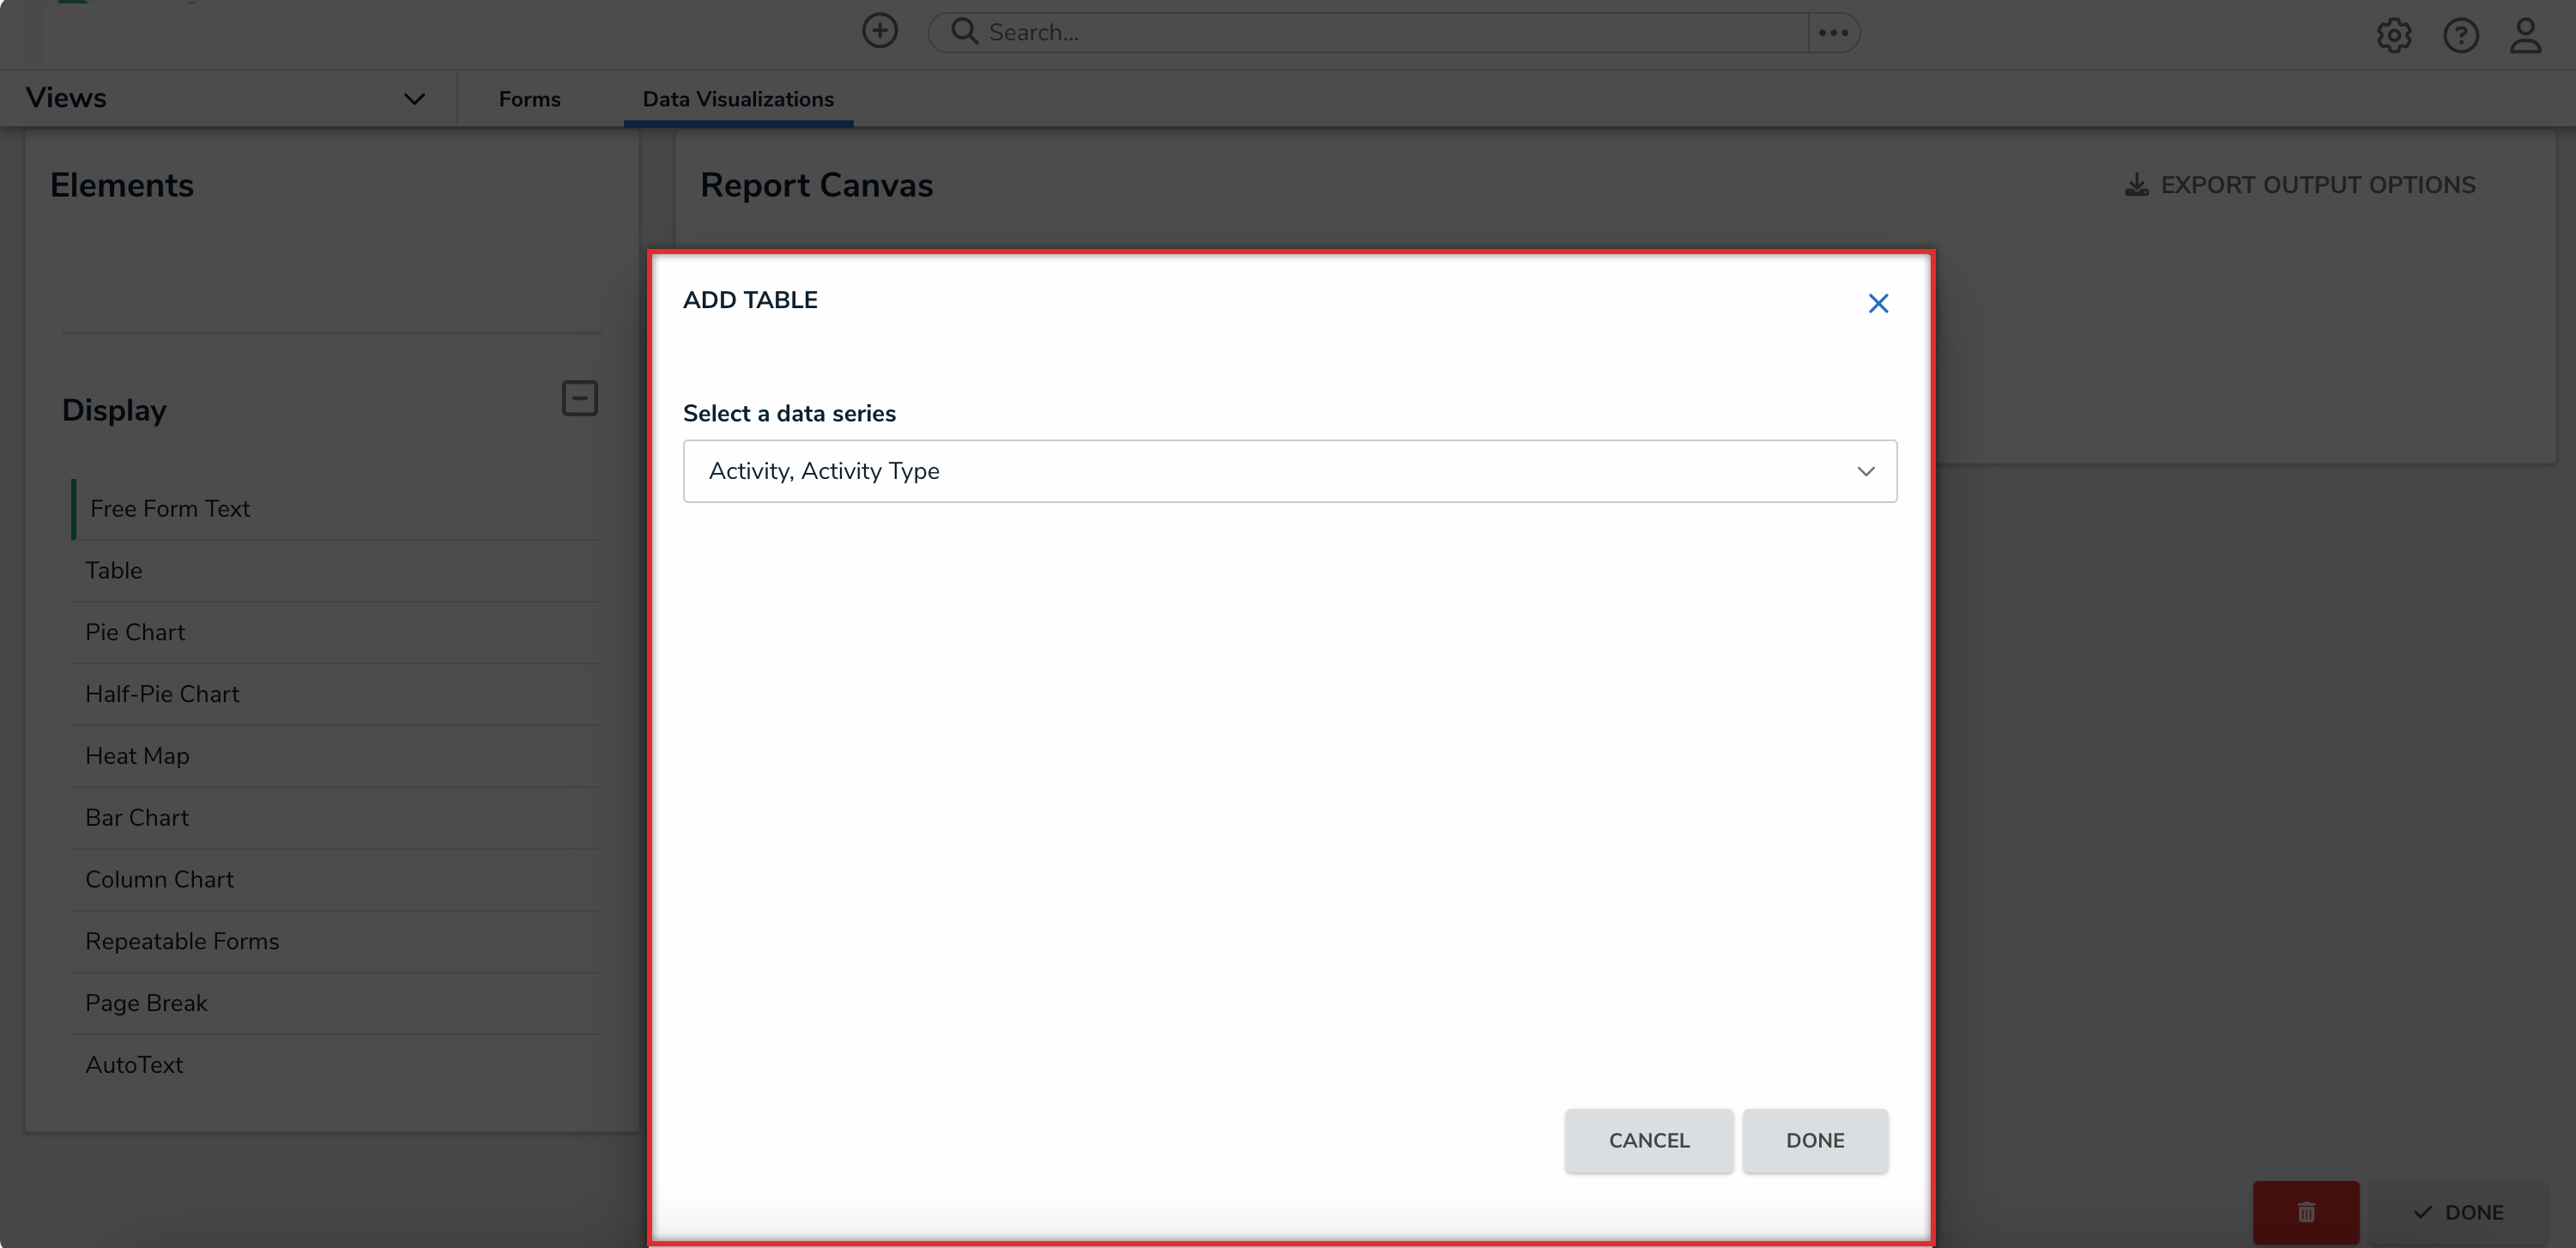Expand the Views dropdown
The image size is (2576, 1248).
point(414,98)
